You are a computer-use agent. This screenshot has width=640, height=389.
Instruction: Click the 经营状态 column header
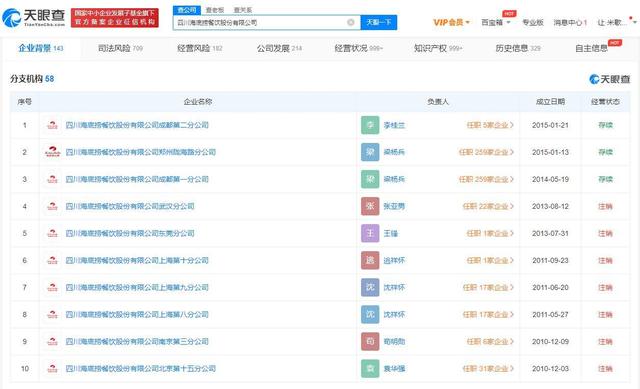605,101
